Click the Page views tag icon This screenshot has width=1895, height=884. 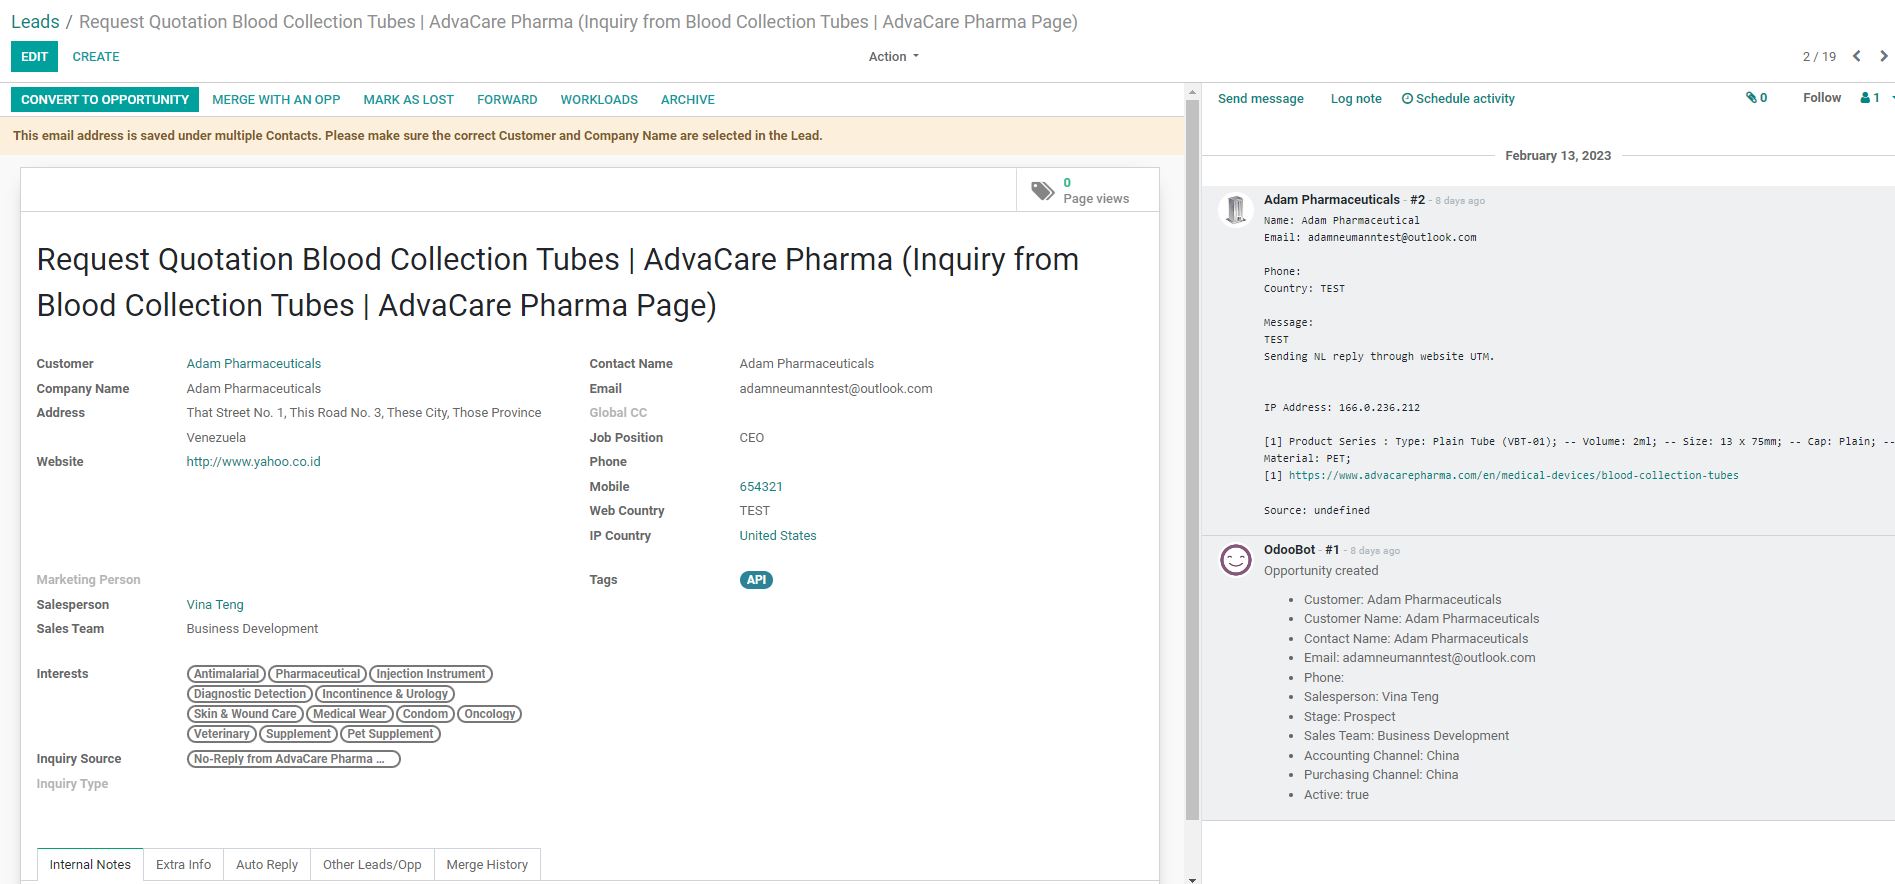coord(1042,190)
